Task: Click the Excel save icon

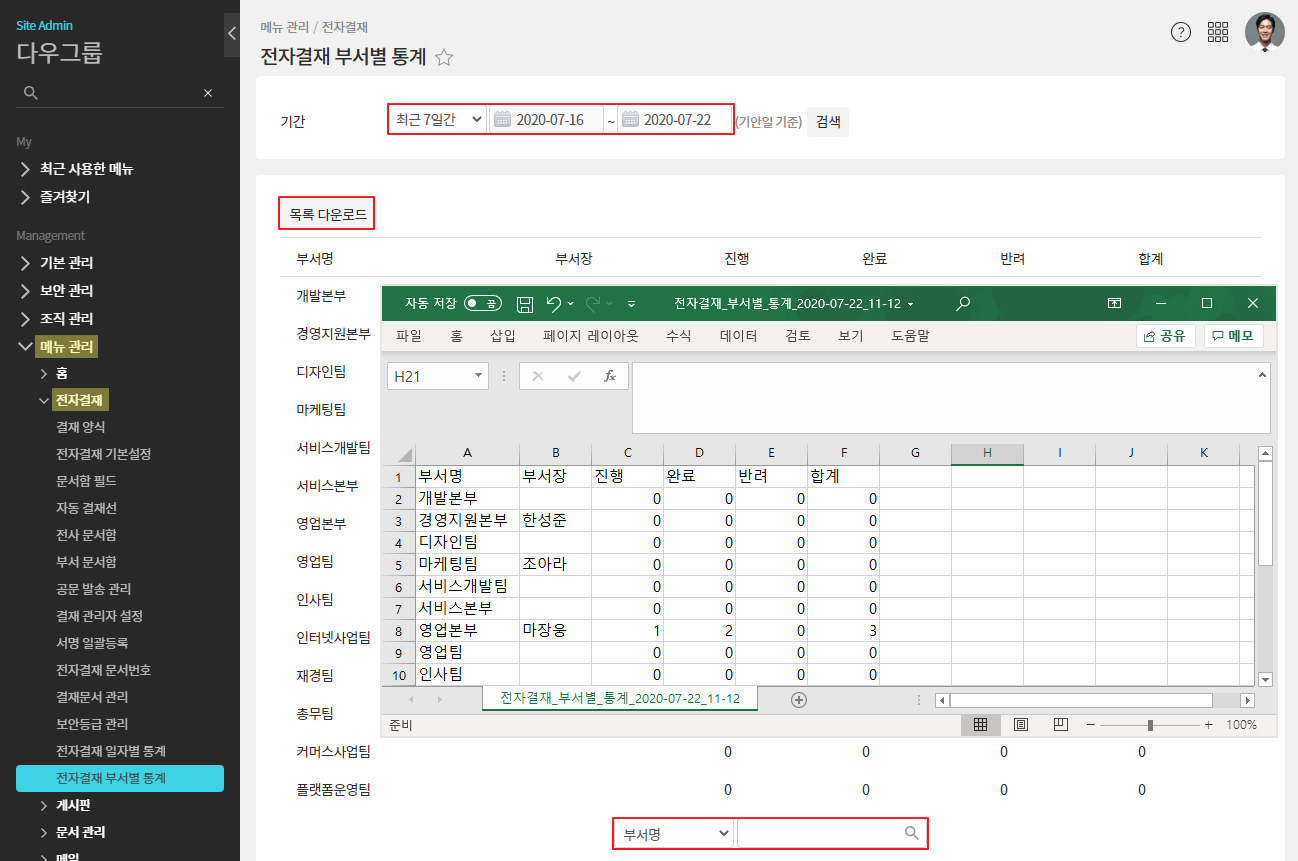Action: tap(524, 303)
